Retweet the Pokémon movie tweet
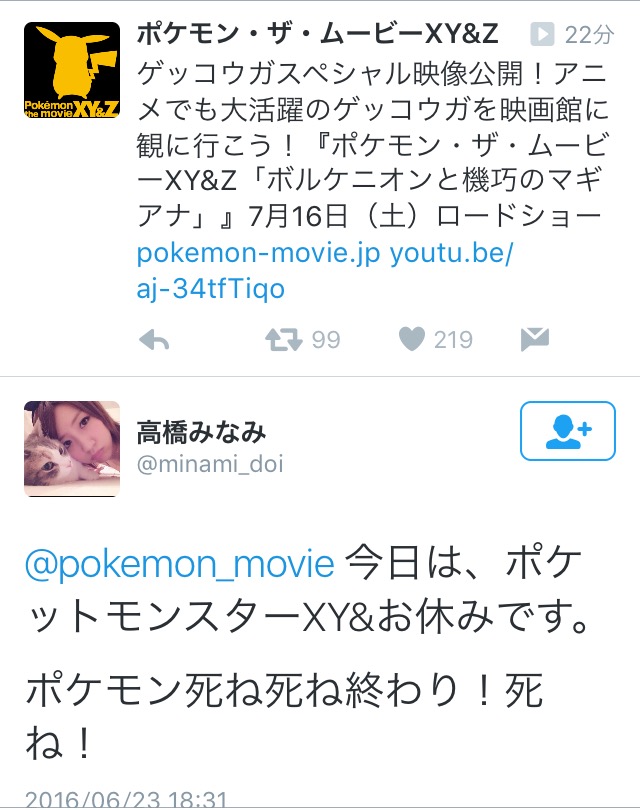Image resolution: width=640 pixels, height=810 pixels. [284, 340]
